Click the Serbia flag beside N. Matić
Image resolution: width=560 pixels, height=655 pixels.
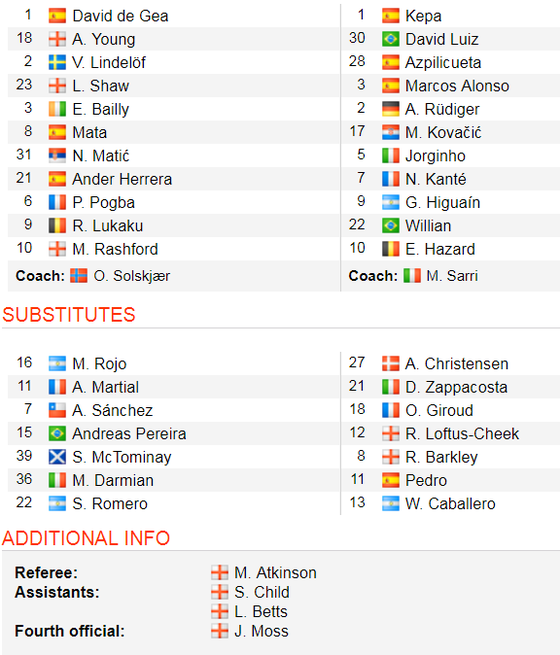point(57,156)
